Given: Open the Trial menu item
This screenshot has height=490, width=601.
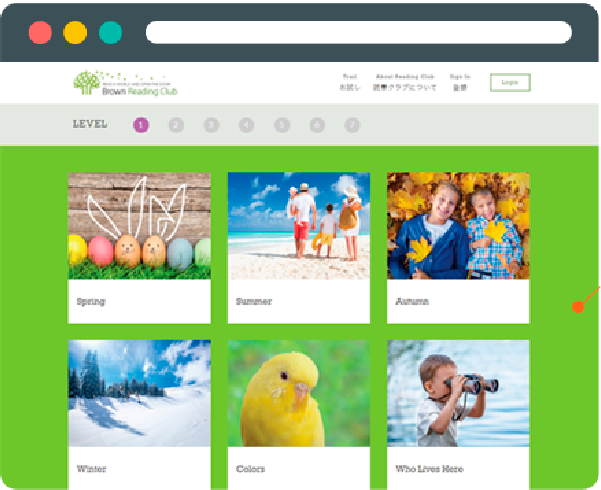Looking at the screenshot, I should click(349, 82).
